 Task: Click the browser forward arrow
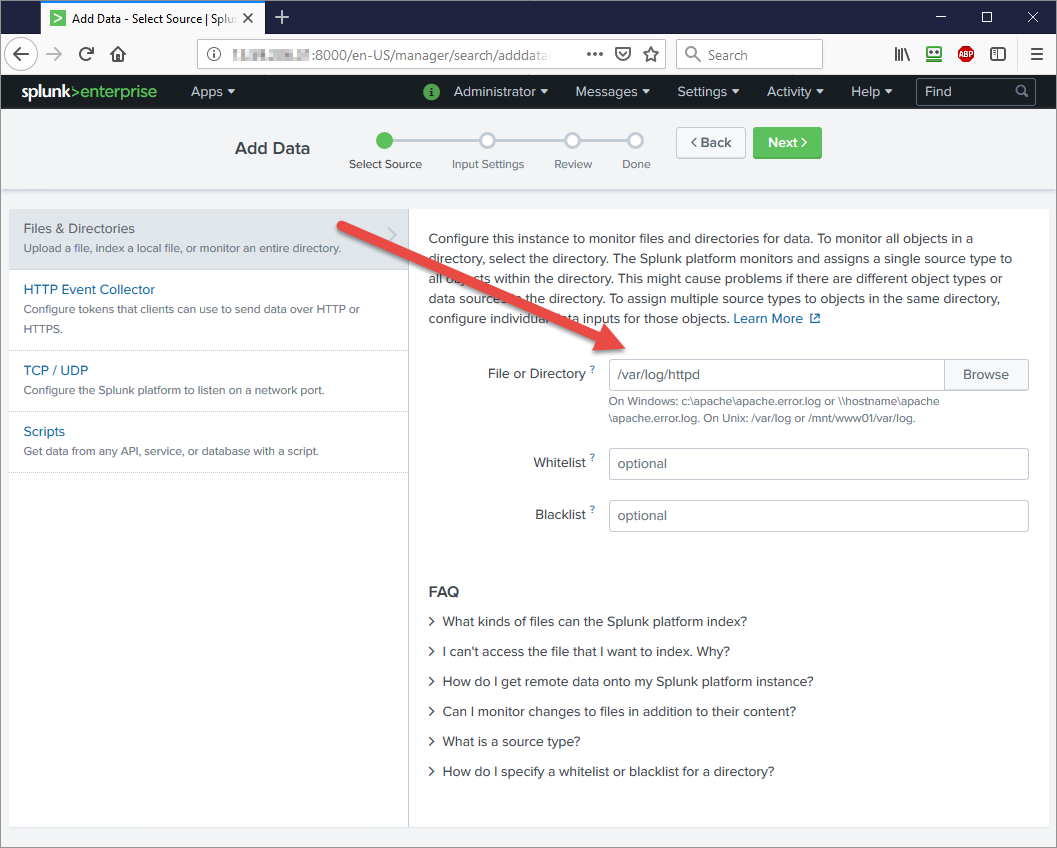[54, 54]
